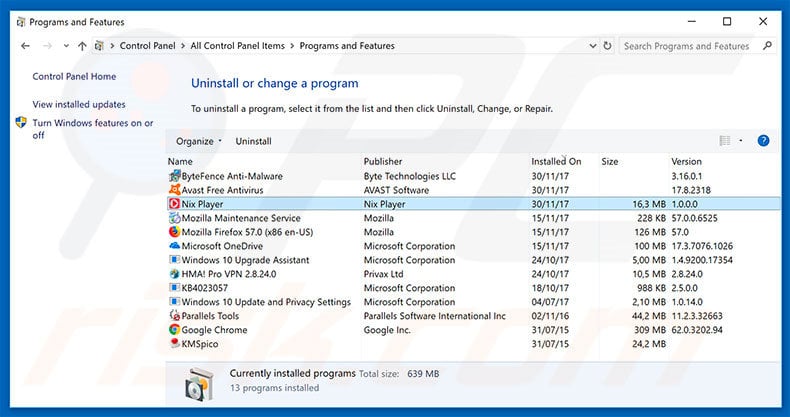Click the HMA! Pro VPN icon
The image size is (790, 417).
click(175, 274)
